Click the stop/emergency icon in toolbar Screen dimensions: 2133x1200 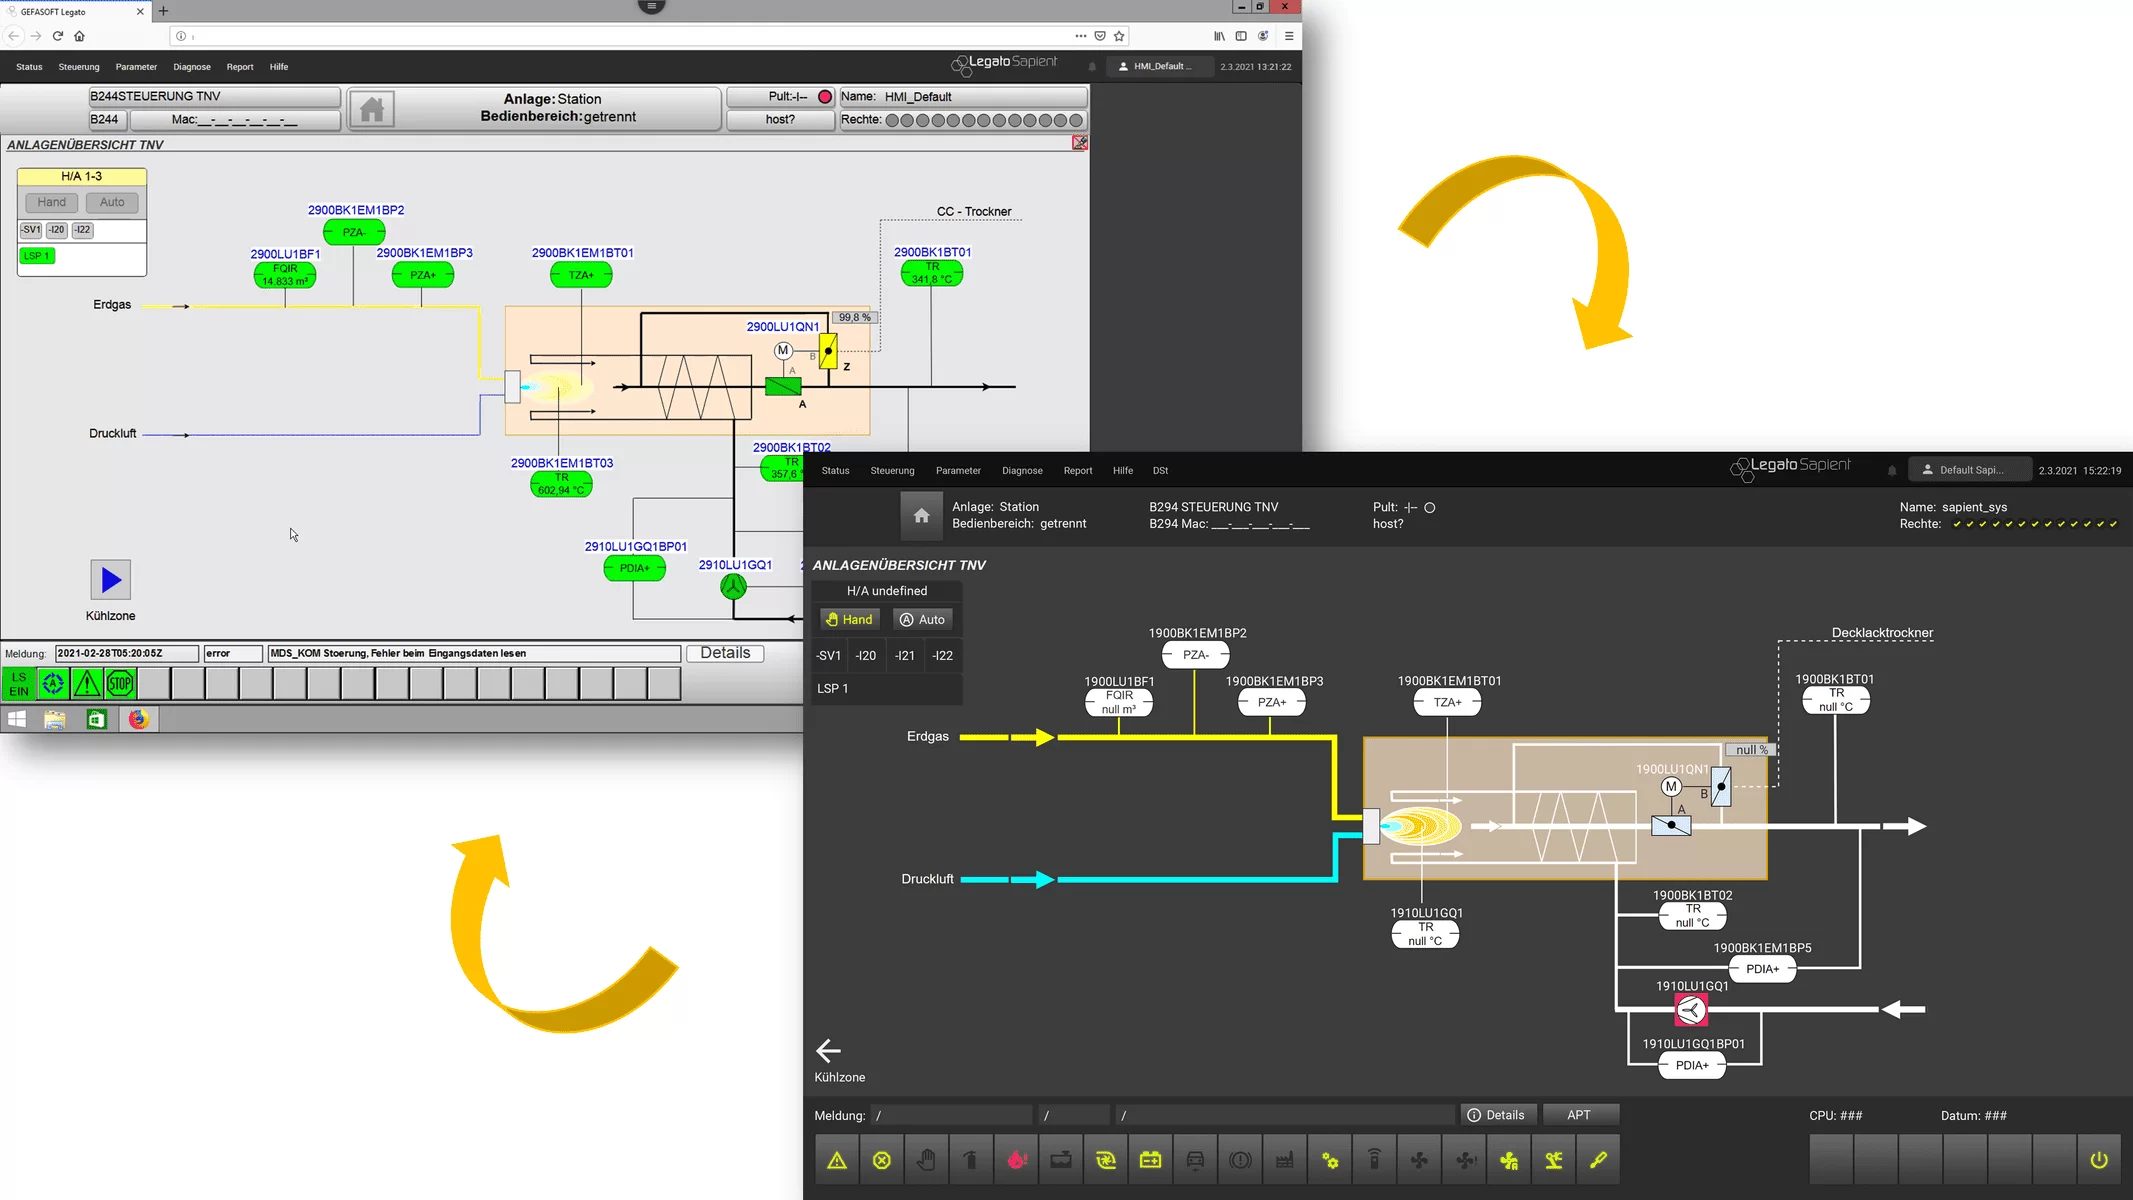coord(119,683)
